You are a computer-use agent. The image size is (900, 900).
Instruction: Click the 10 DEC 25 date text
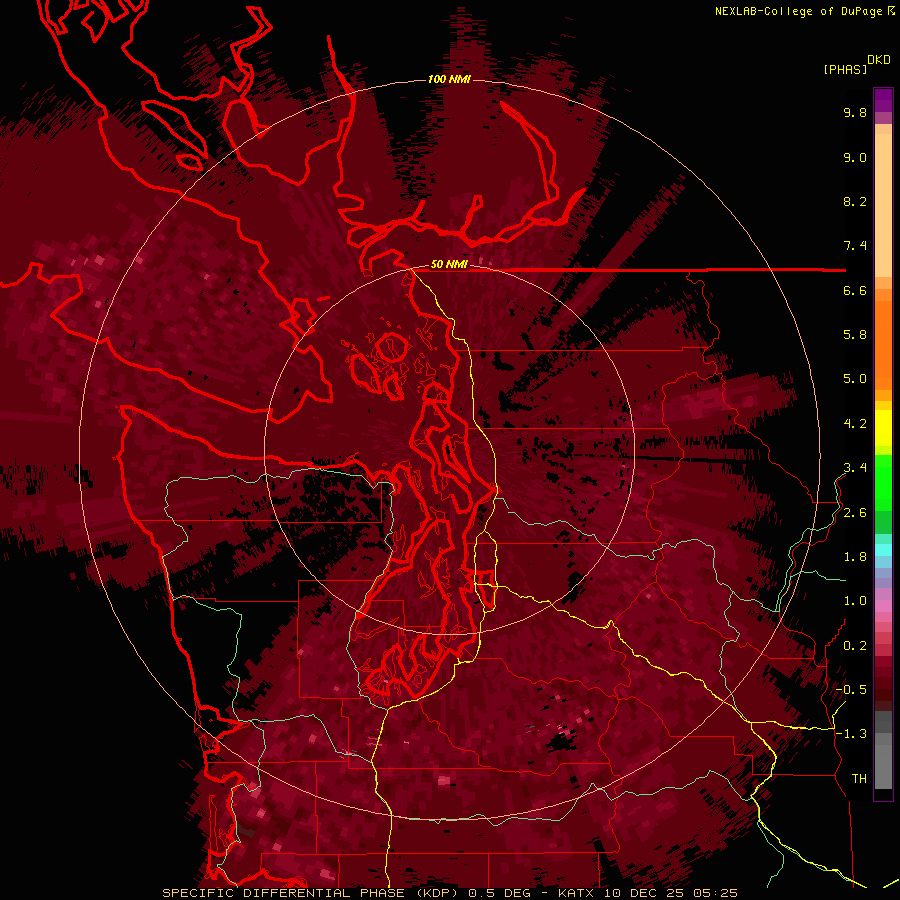645,893
